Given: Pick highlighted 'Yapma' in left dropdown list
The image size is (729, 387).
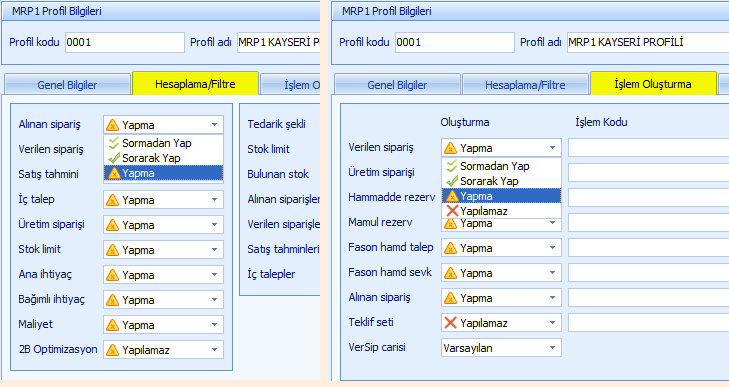Looking at the screenshot, I should point(163,173).
